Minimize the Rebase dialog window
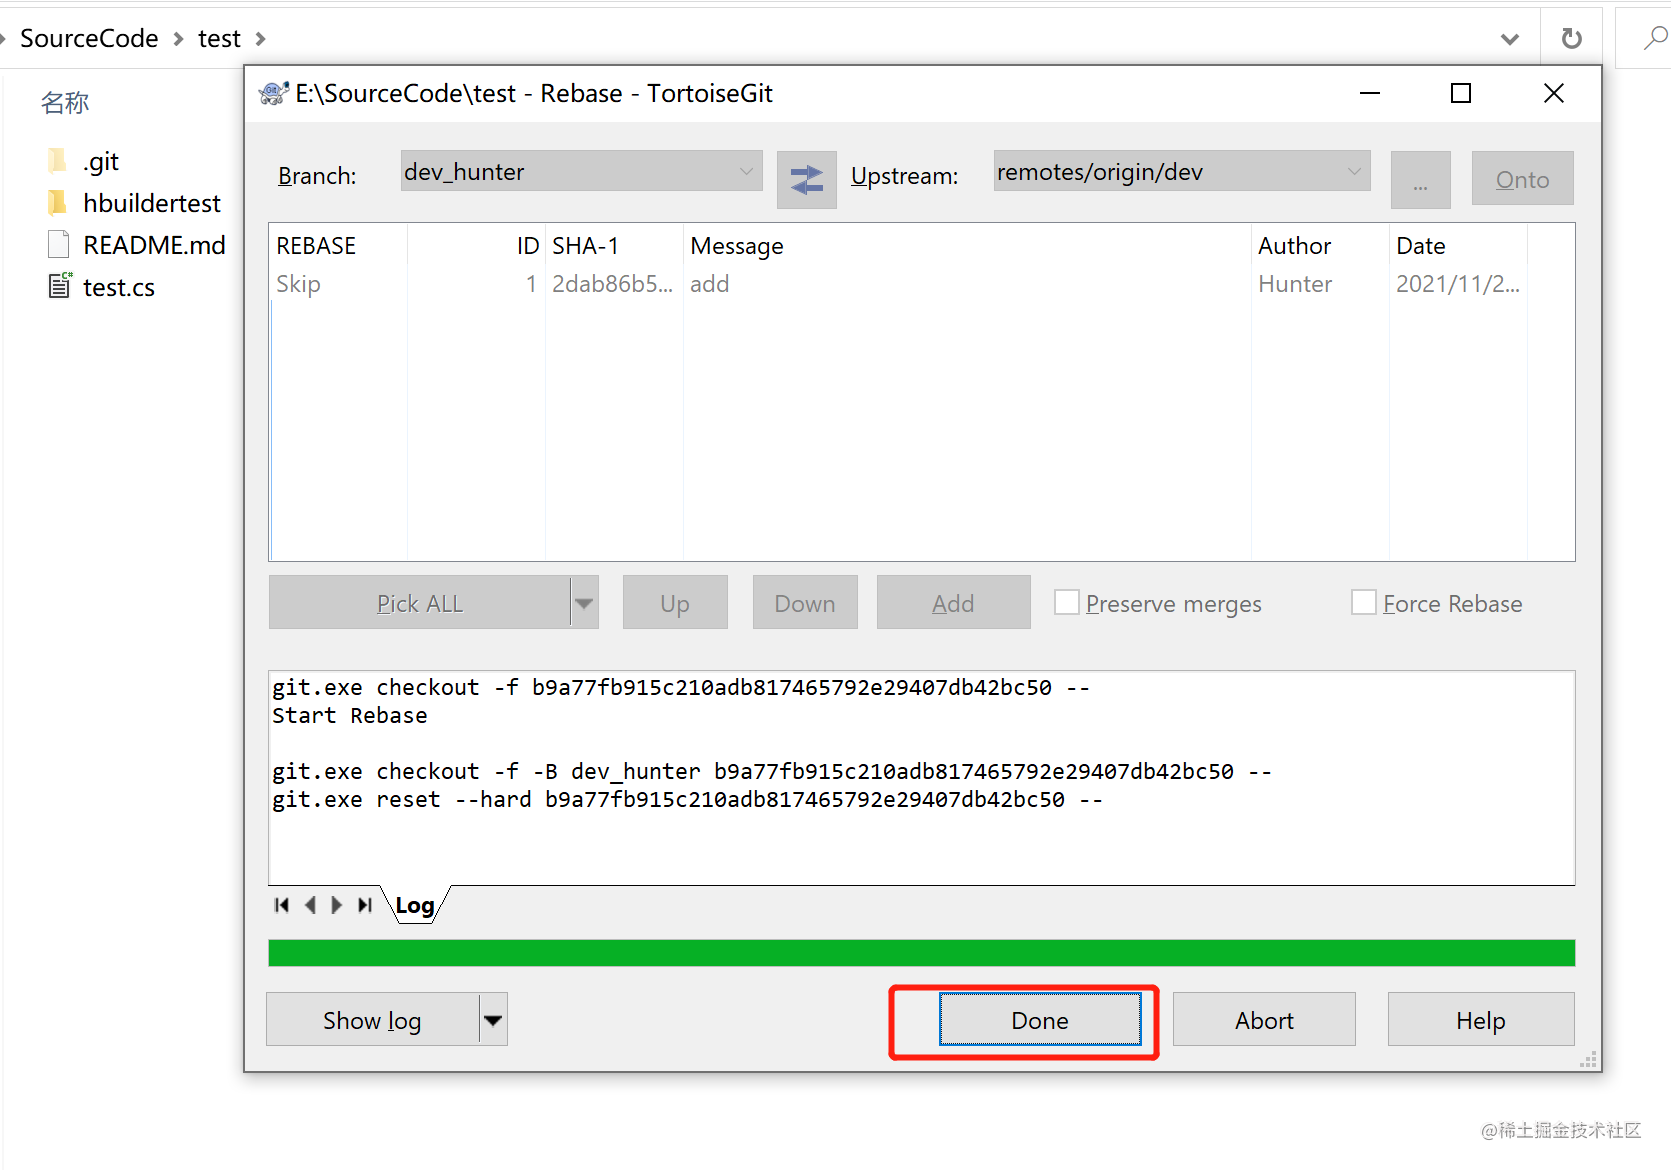The height and width of the screenshot is (1170, 1671). (x=1370, y=93)
